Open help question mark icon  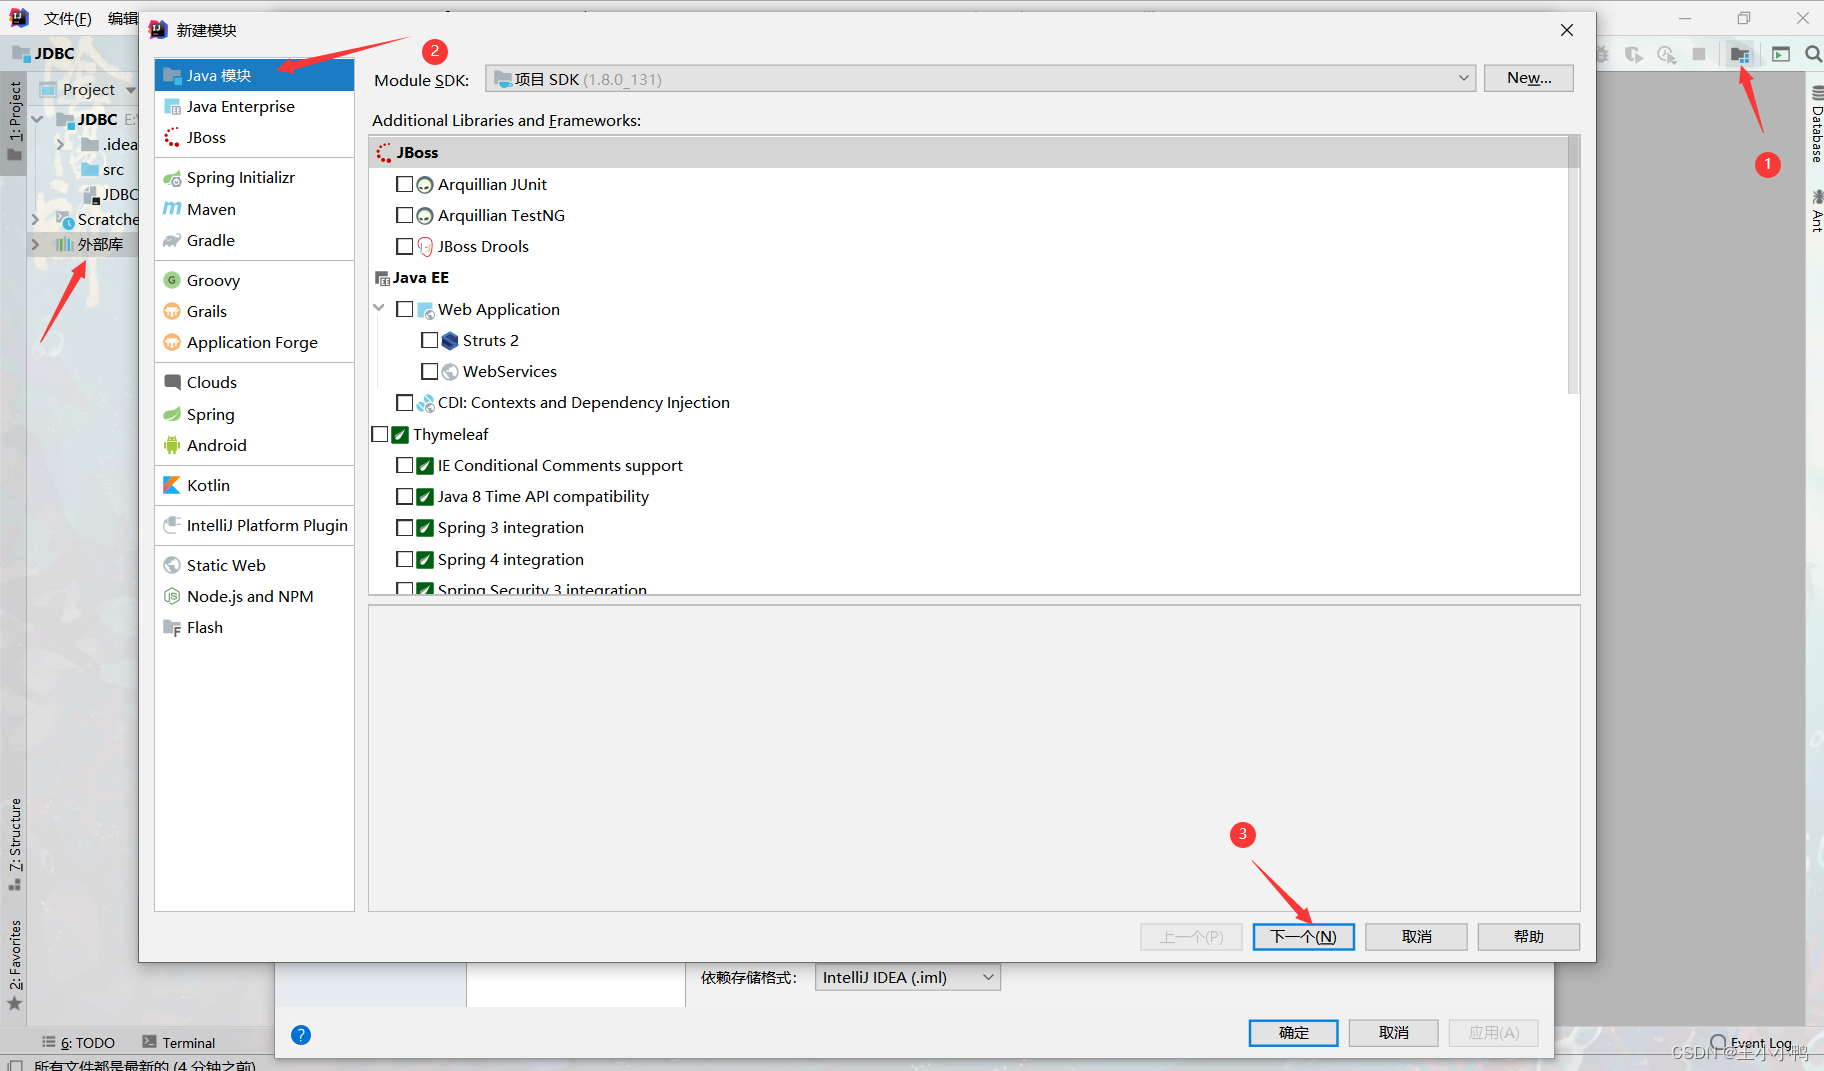(x=301, y=1035)
